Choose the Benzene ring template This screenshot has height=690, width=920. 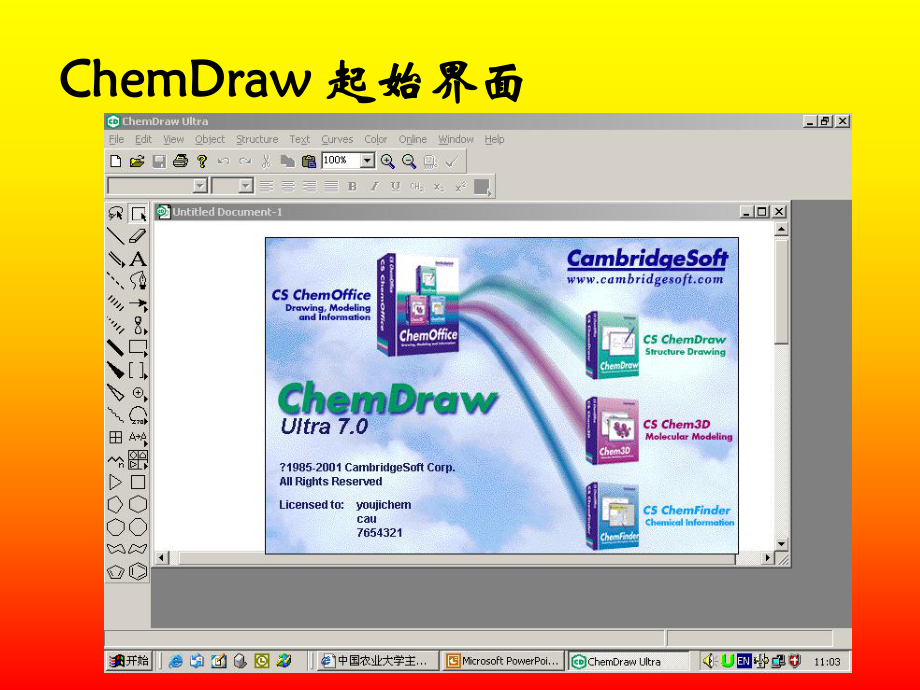click(138, 571)
